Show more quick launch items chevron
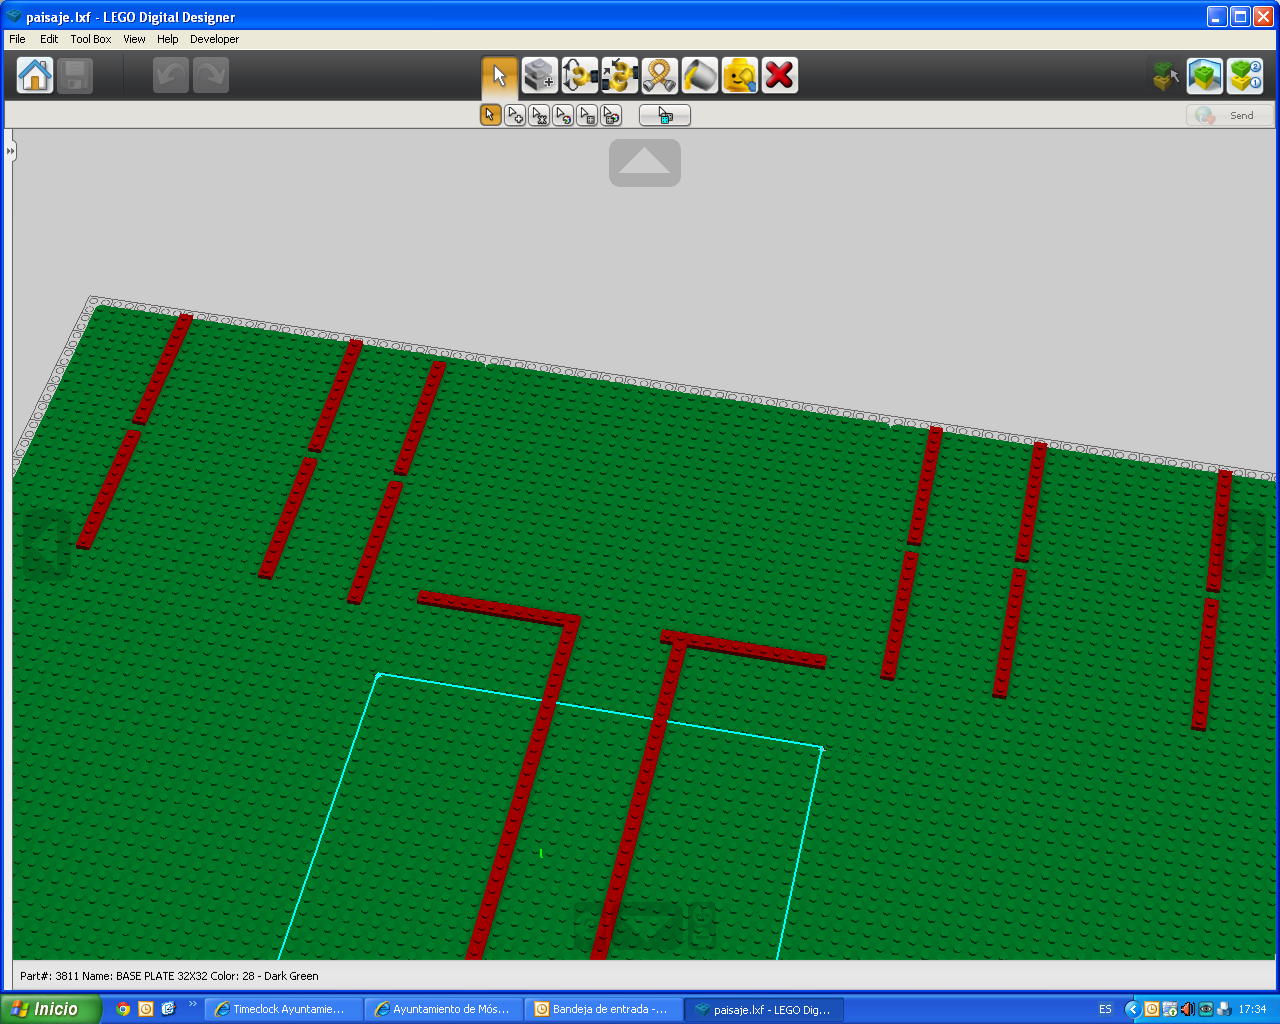The width and height of the screenshot is (1280, 1024). click(x=193, y=1005)
